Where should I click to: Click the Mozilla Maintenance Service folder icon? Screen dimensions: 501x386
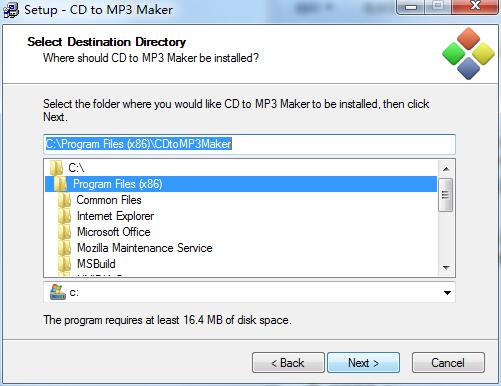pyautogui.click(x=64, y=248)
